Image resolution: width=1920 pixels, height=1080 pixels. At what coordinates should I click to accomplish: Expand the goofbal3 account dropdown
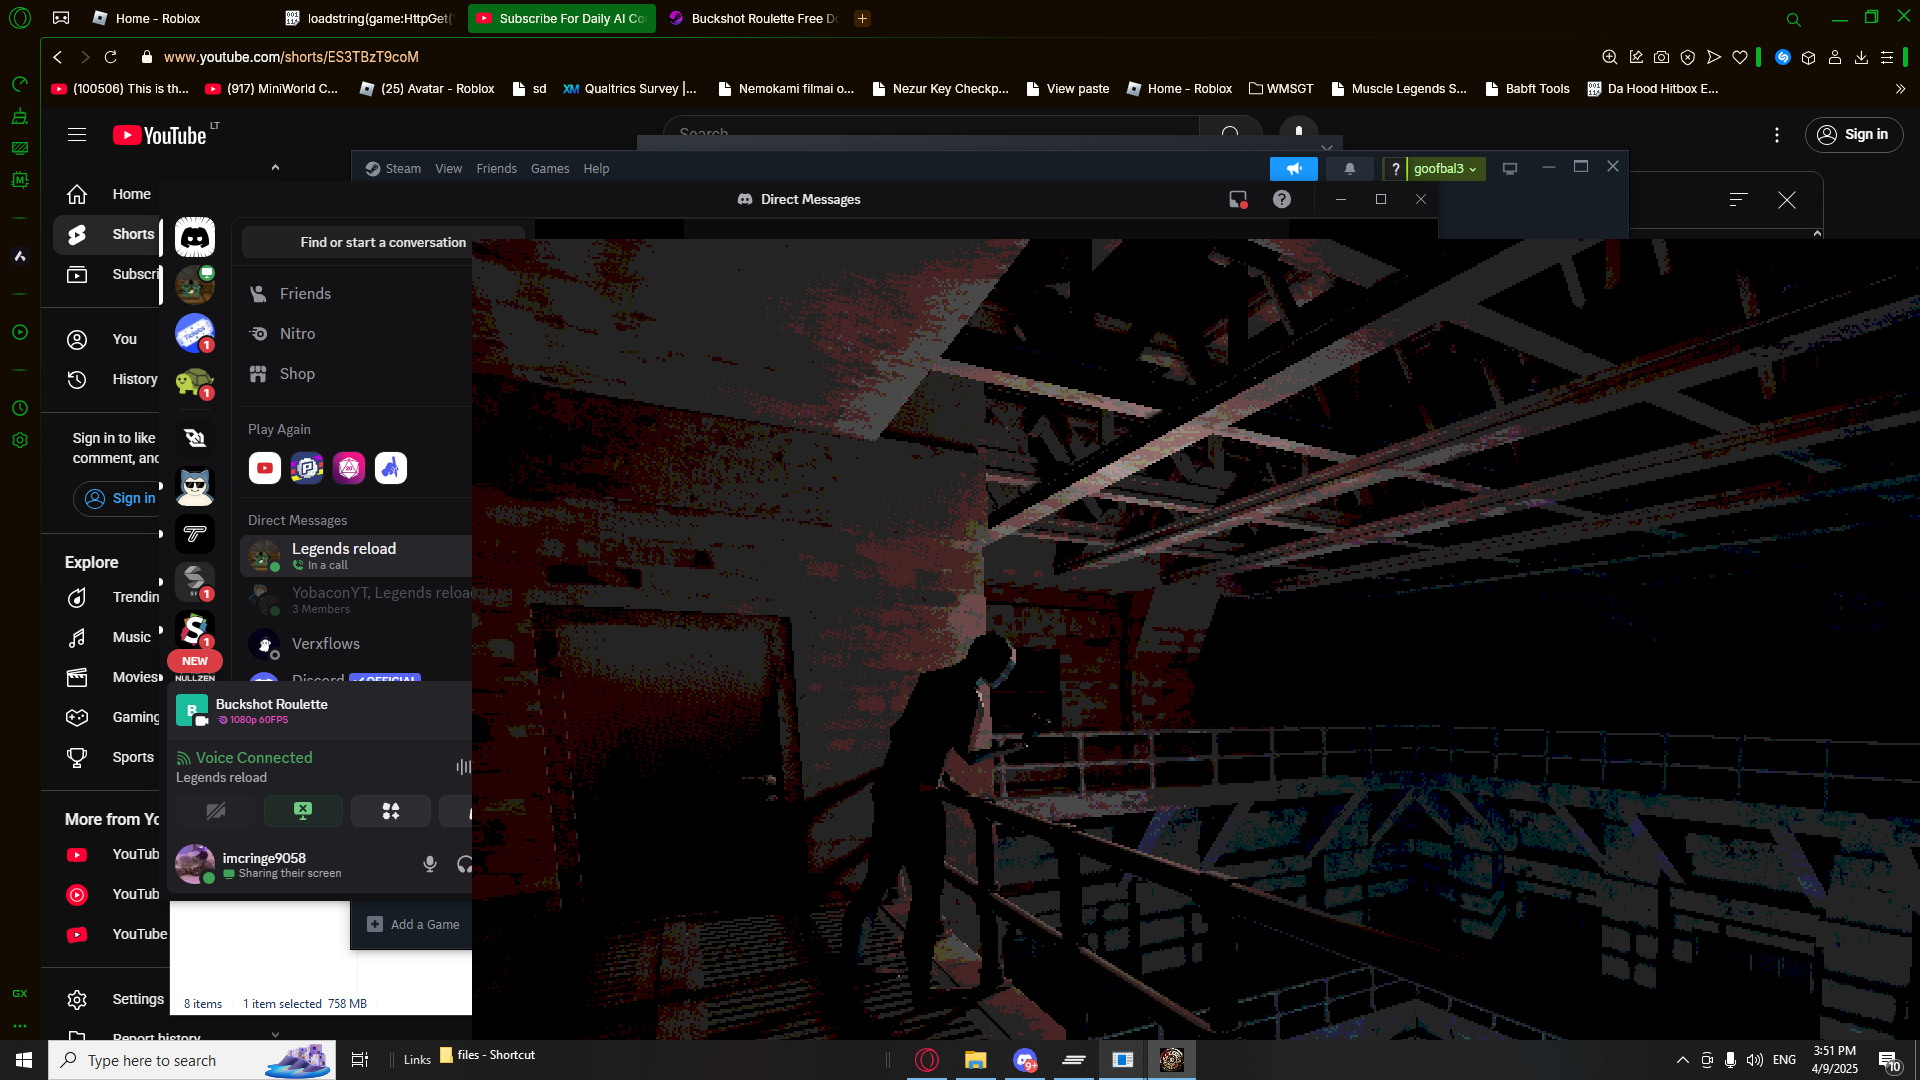1445,169
